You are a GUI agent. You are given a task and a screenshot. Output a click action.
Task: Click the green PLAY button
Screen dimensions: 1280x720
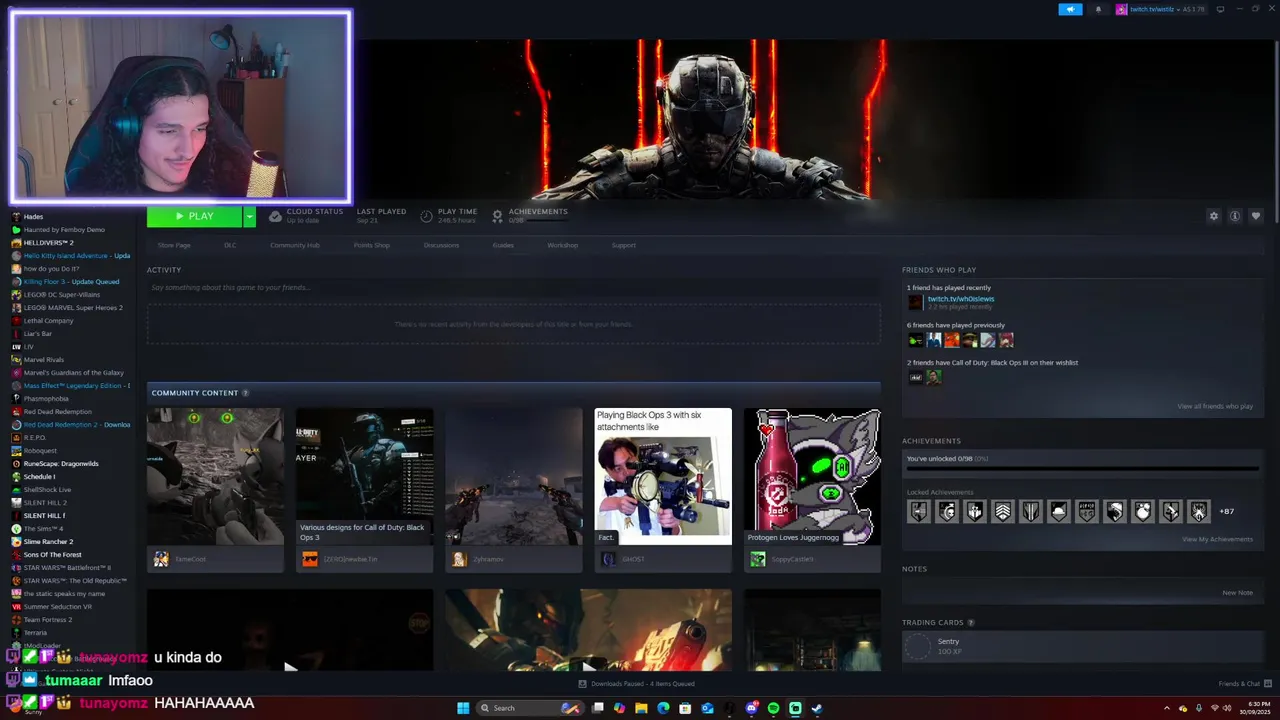[194, 216]
